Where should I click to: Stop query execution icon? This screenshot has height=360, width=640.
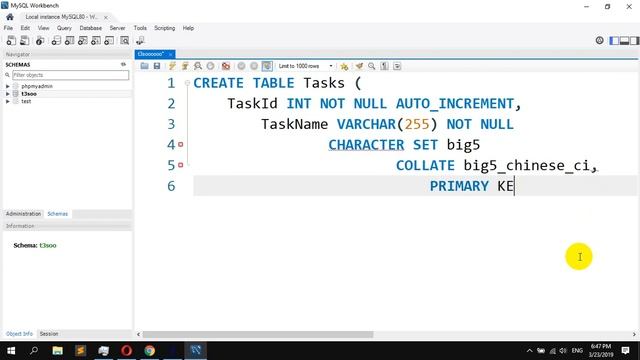click(210, 66)
